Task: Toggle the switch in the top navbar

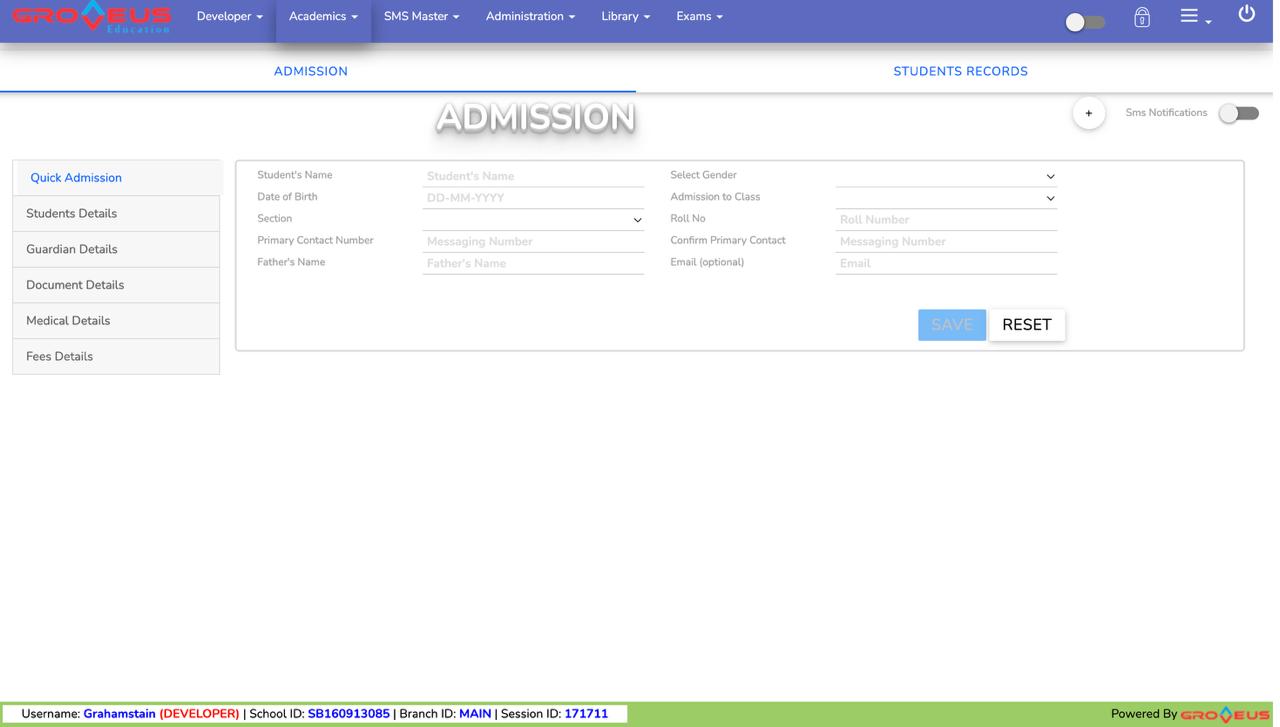Action: (x=1084, y=22)
